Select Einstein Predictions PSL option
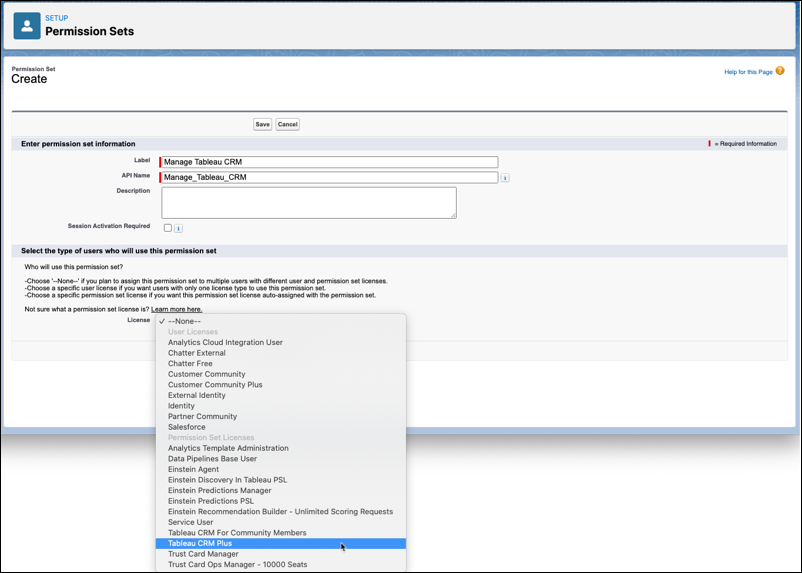This screenshot has width=802, height=573. coord(281,501)
